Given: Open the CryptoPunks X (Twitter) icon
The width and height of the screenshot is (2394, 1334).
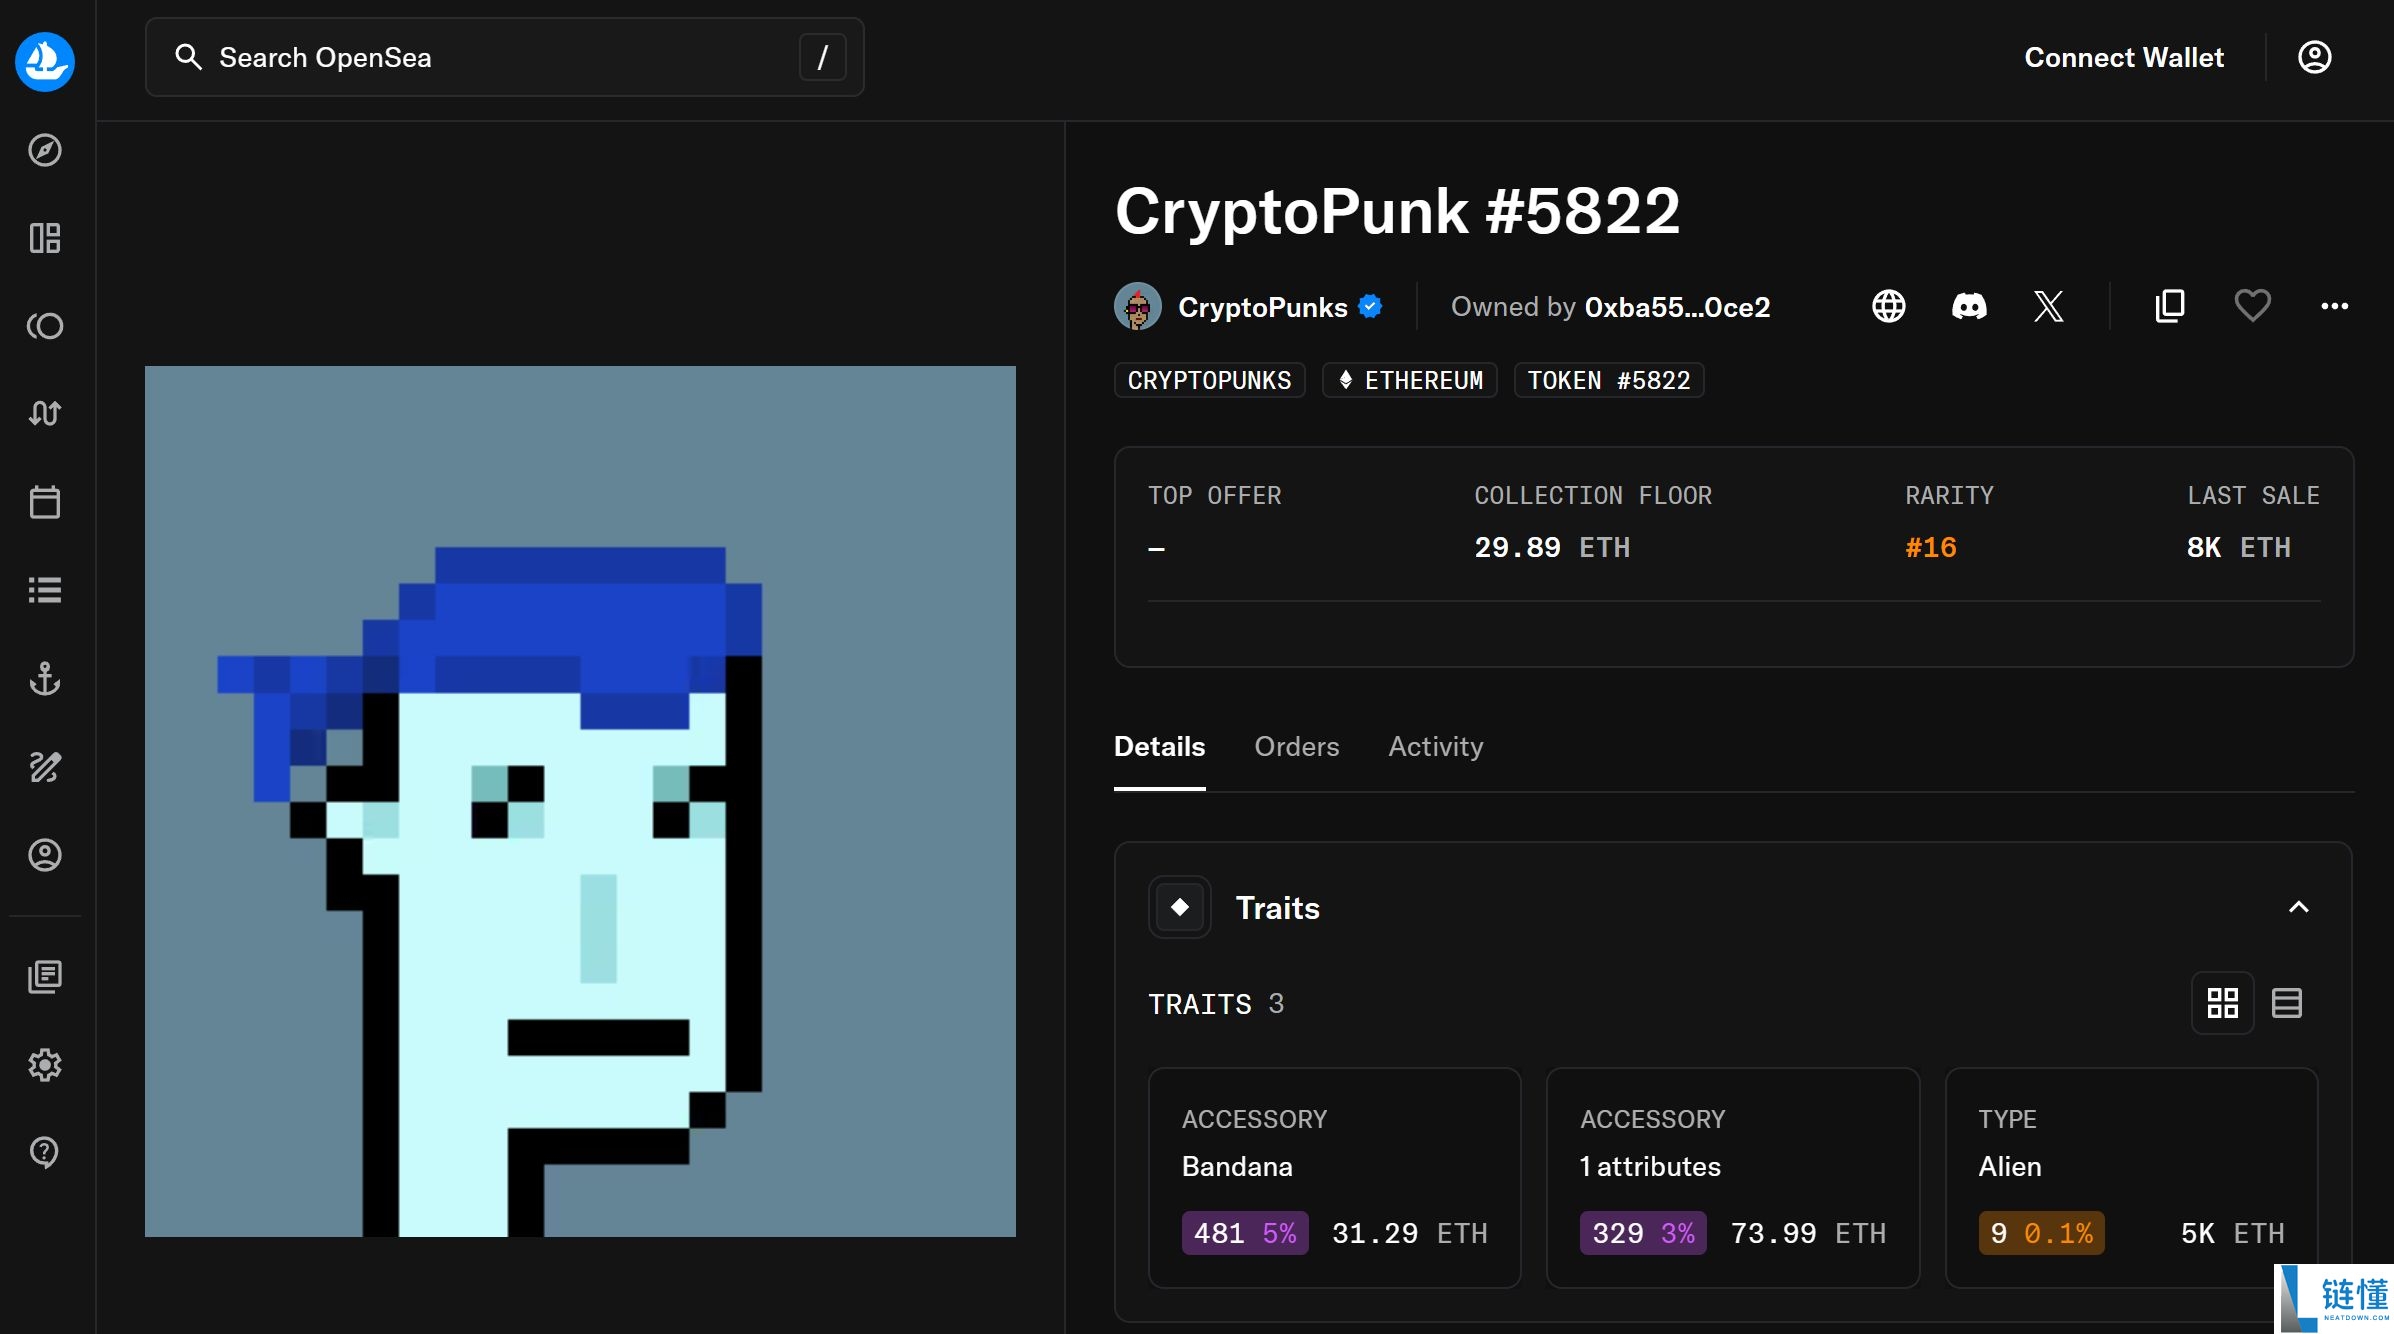Looking at the screenshot, I should point(2049,306).
